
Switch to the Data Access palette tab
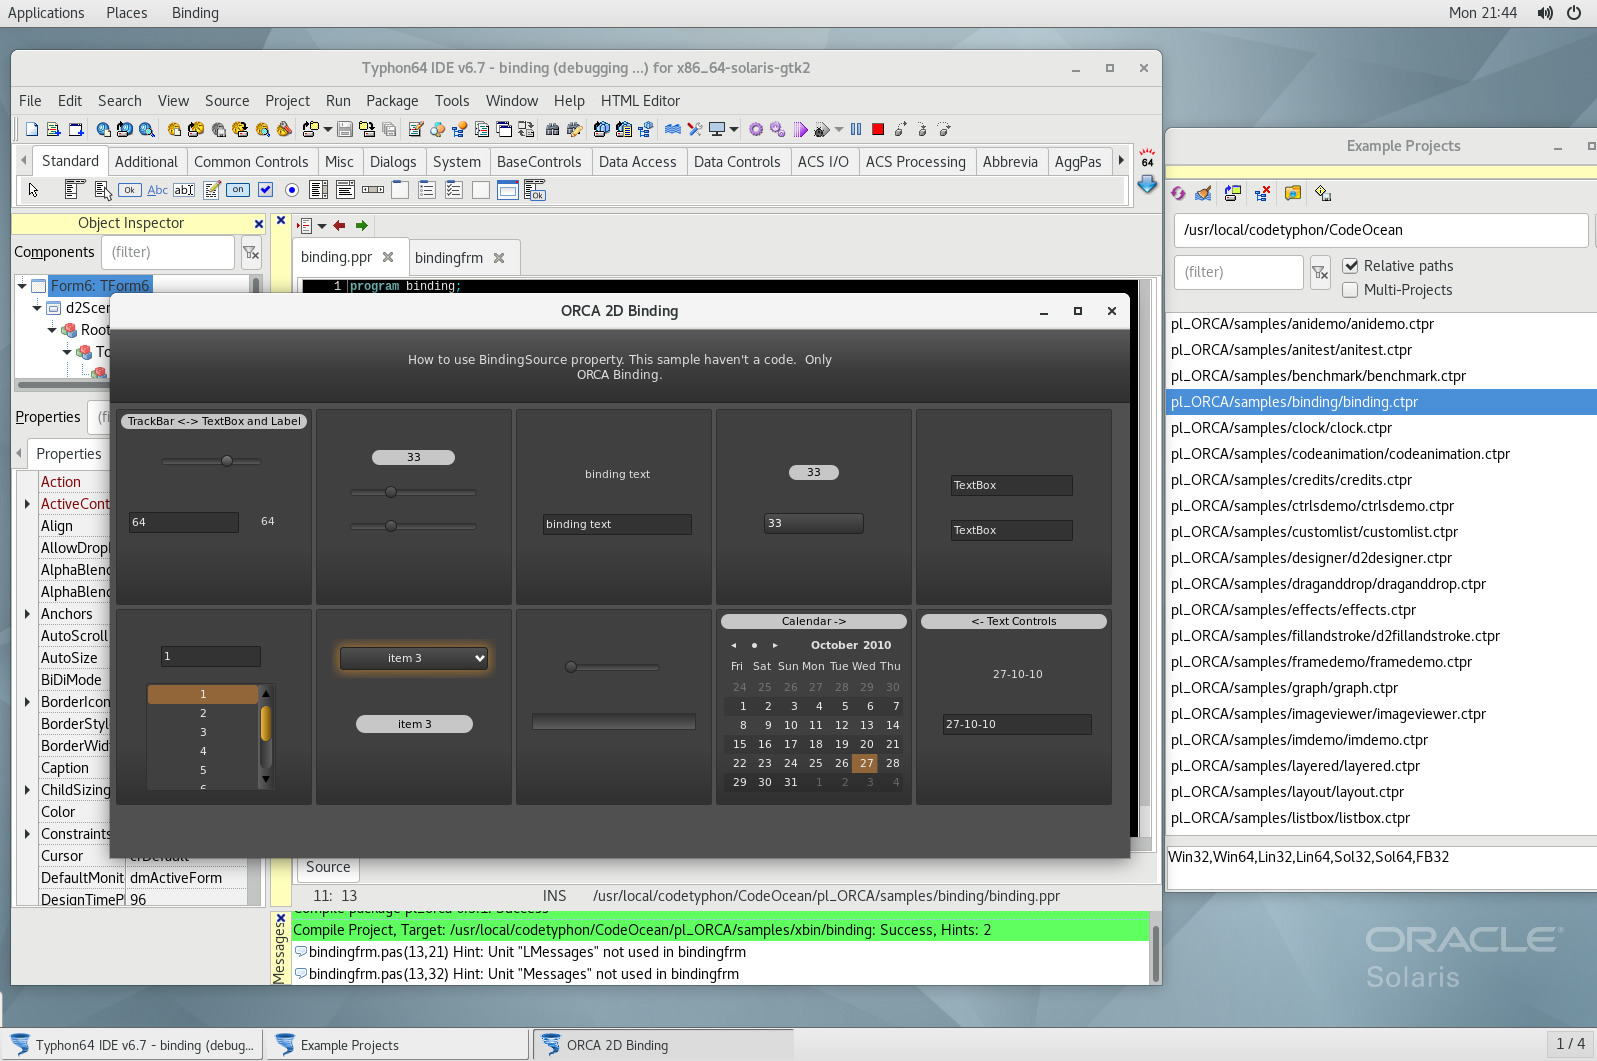pos(637,162)
